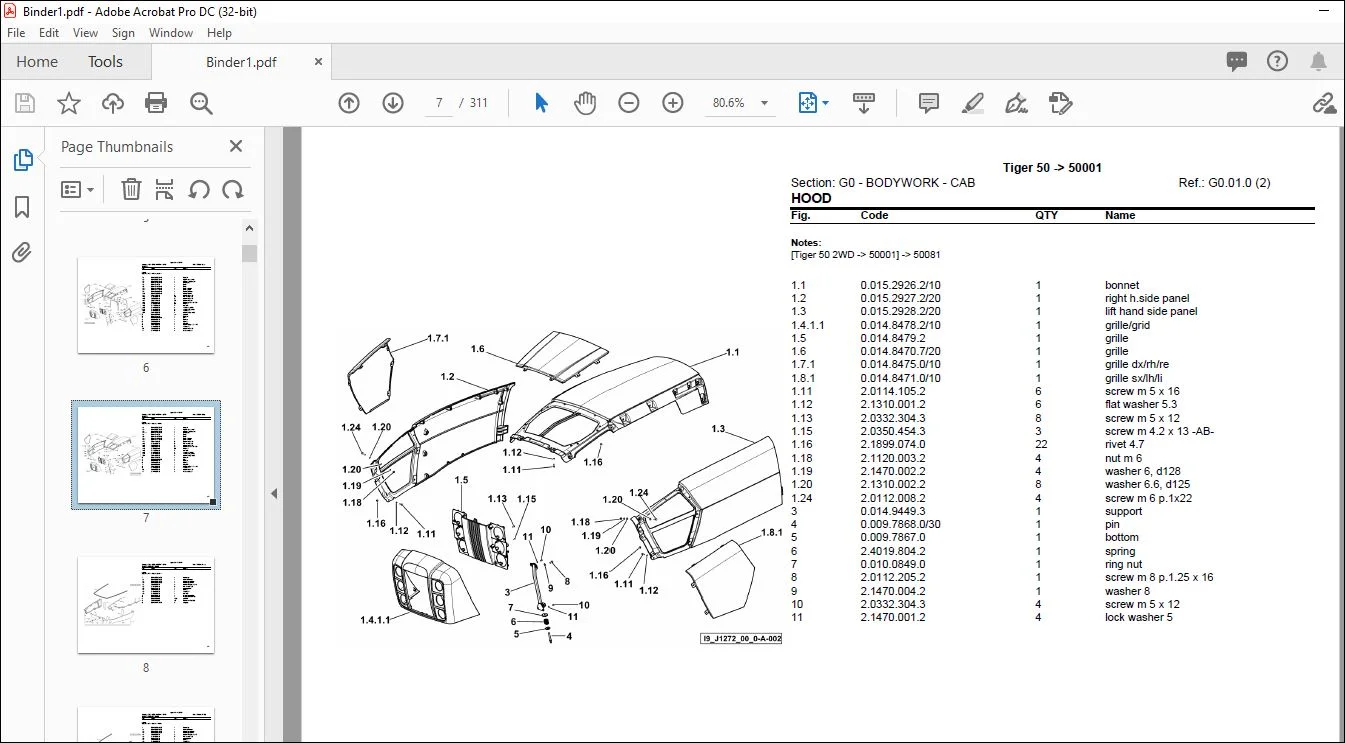Image resolution: width=1345 pixels, height=743 pixels.
Task: Rotate page clockwise in thumbnails panel
Action: point(233,189)
